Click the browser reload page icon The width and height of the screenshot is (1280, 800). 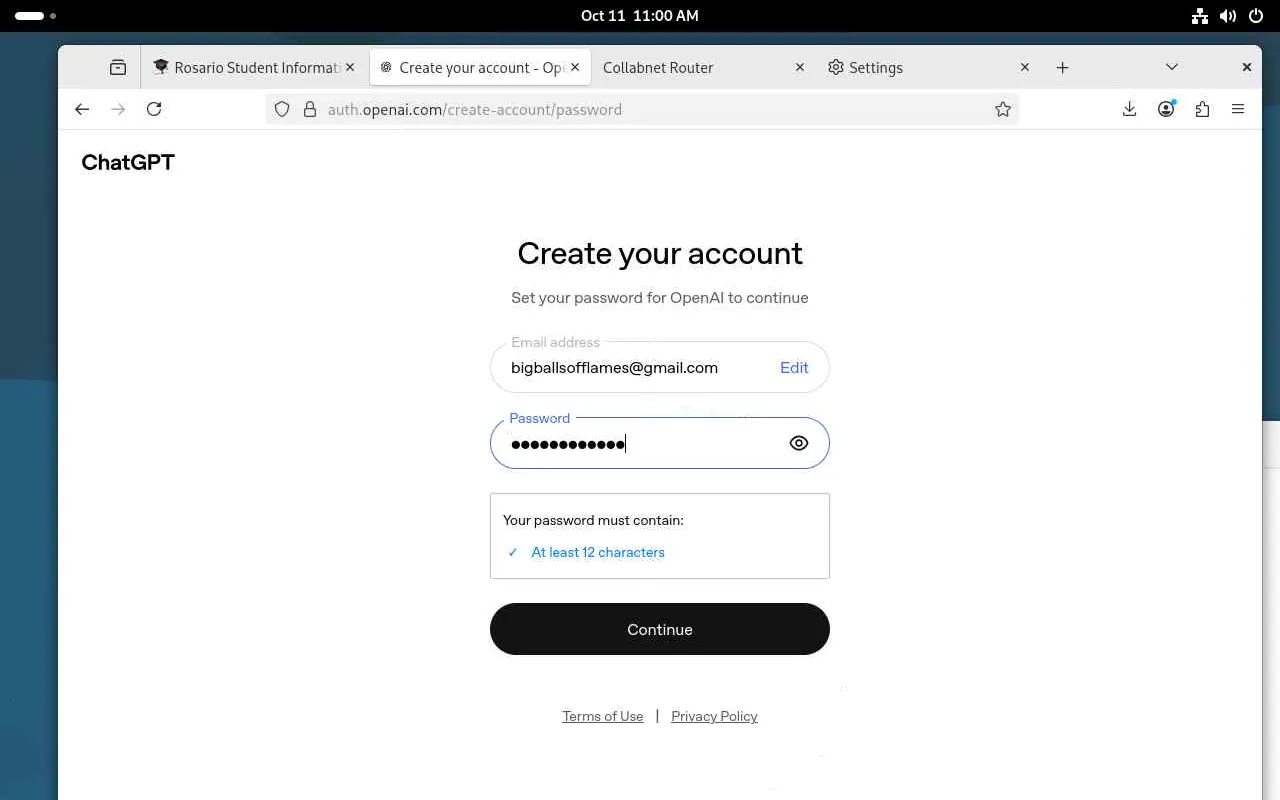[x=154, y=109]
